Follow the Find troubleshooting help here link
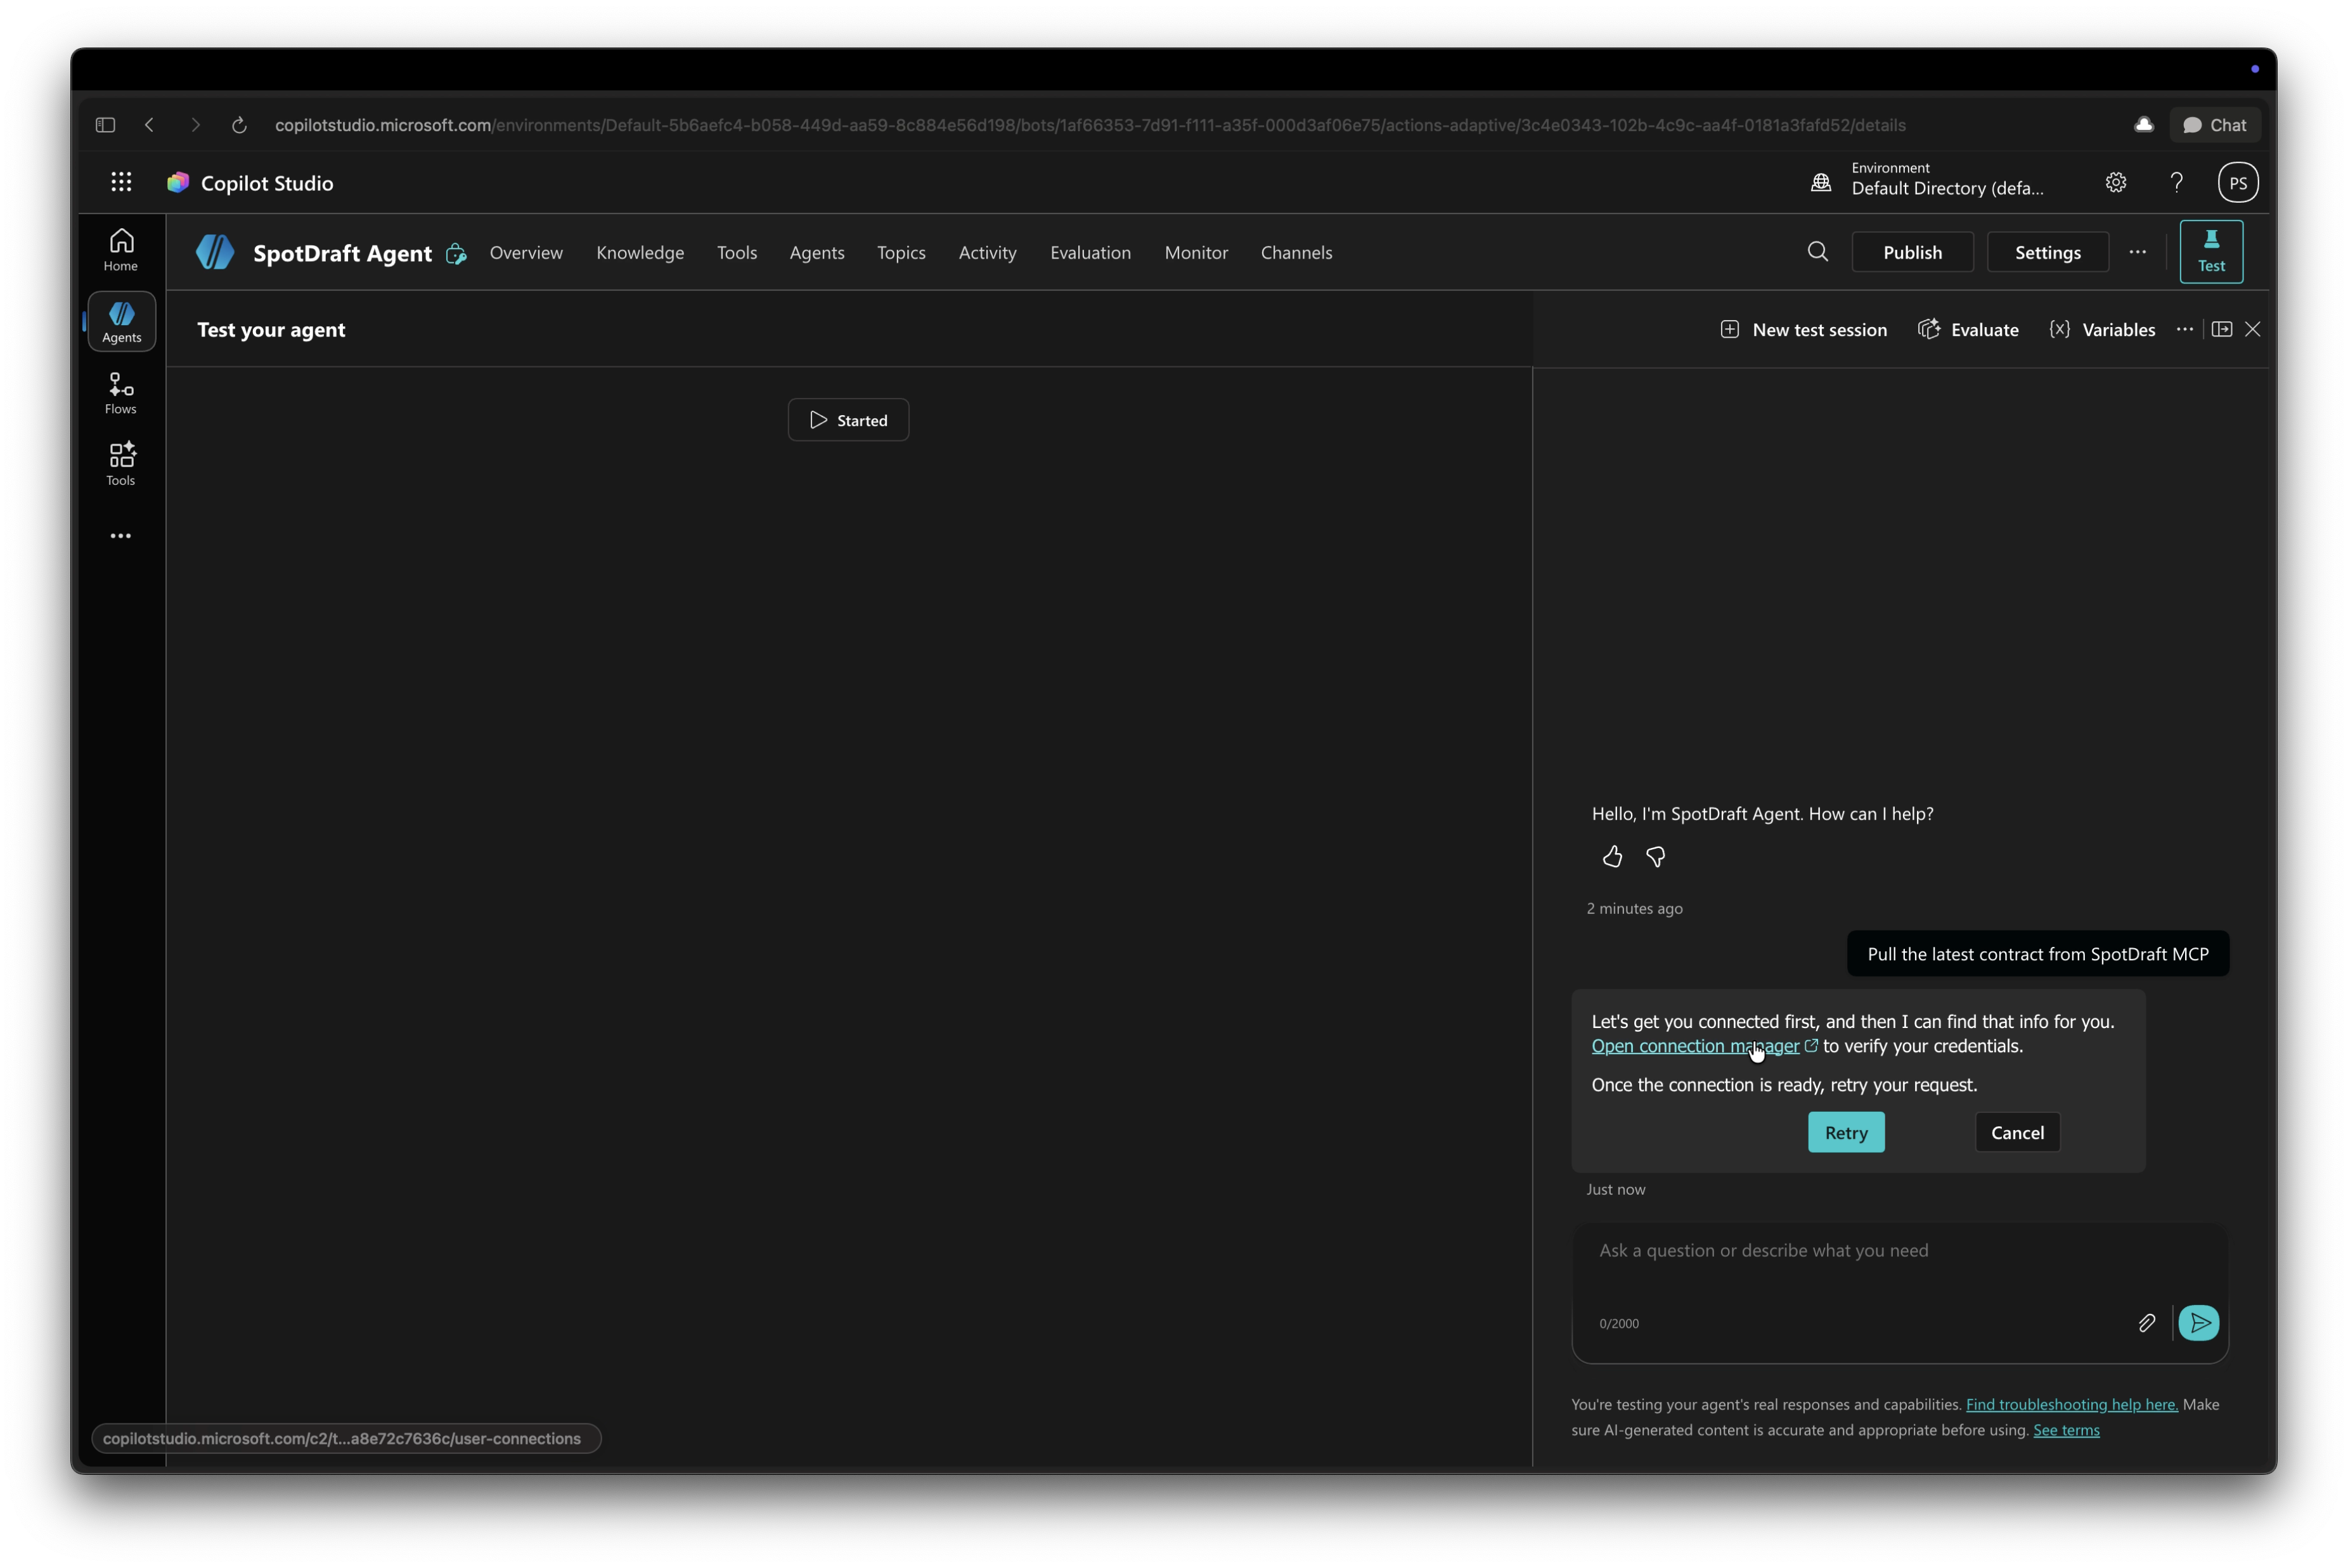Screen dimensions: 2348x1568 2071,1404
